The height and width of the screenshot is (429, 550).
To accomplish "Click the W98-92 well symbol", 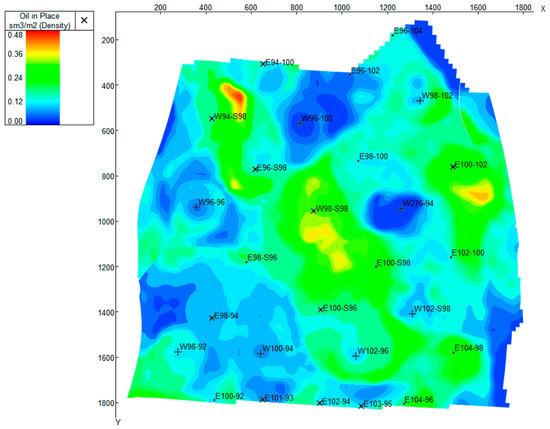I will 178,351.
